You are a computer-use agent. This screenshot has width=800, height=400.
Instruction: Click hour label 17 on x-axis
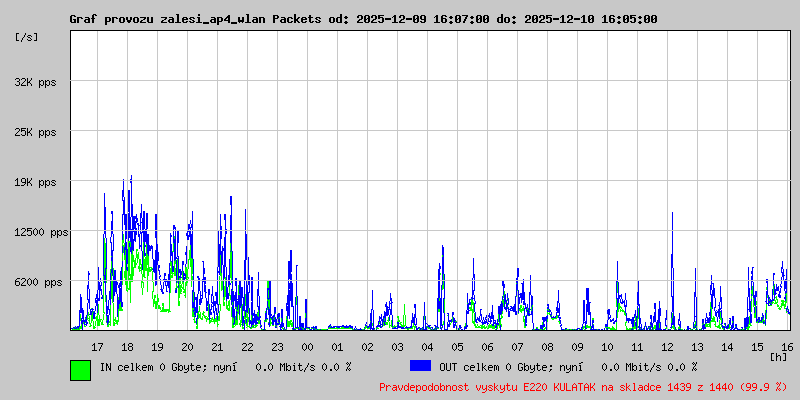(97, 347)
